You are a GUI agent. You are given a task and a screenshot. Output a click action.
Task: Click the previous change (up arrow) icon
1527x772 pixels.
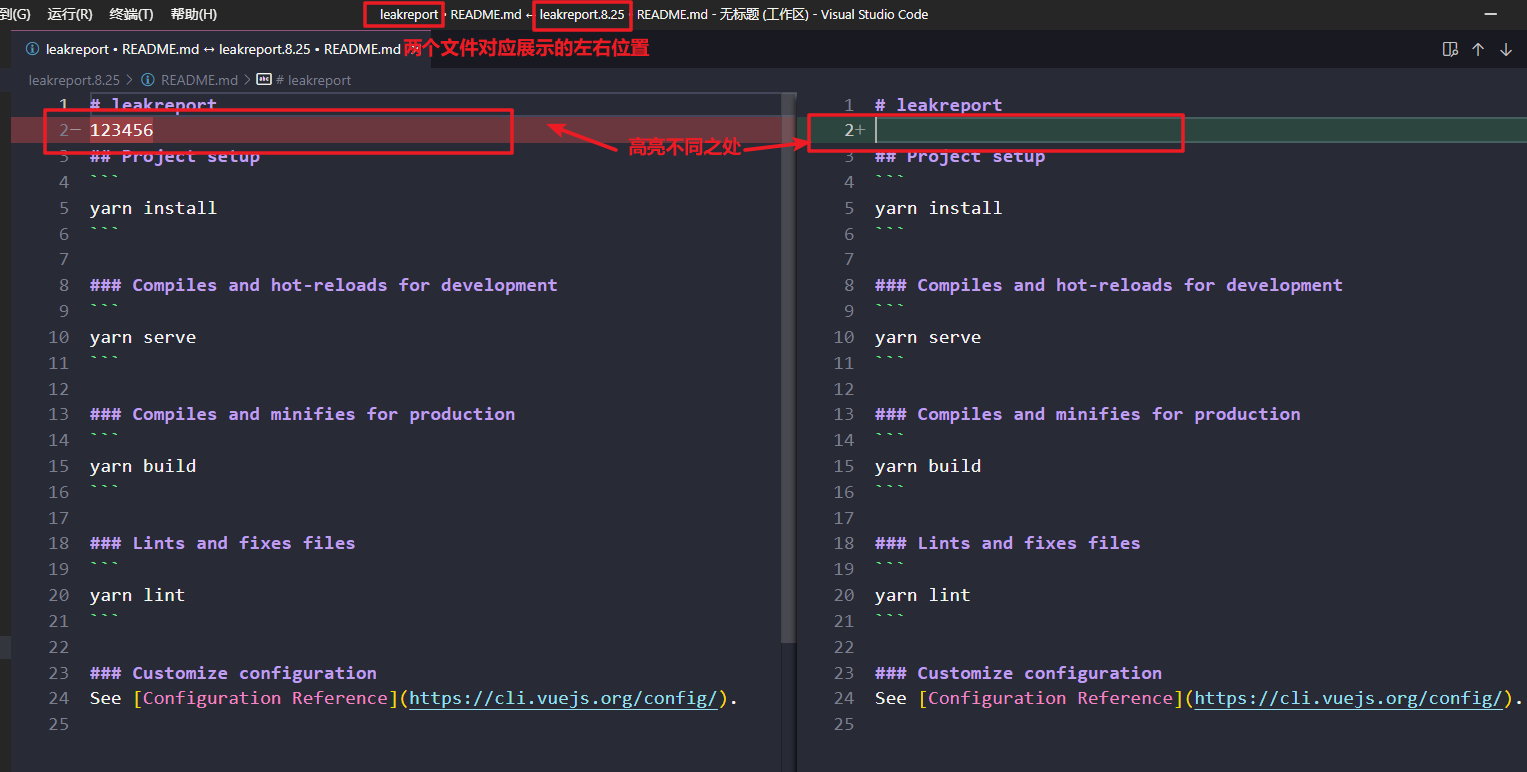coord(1478,48)
